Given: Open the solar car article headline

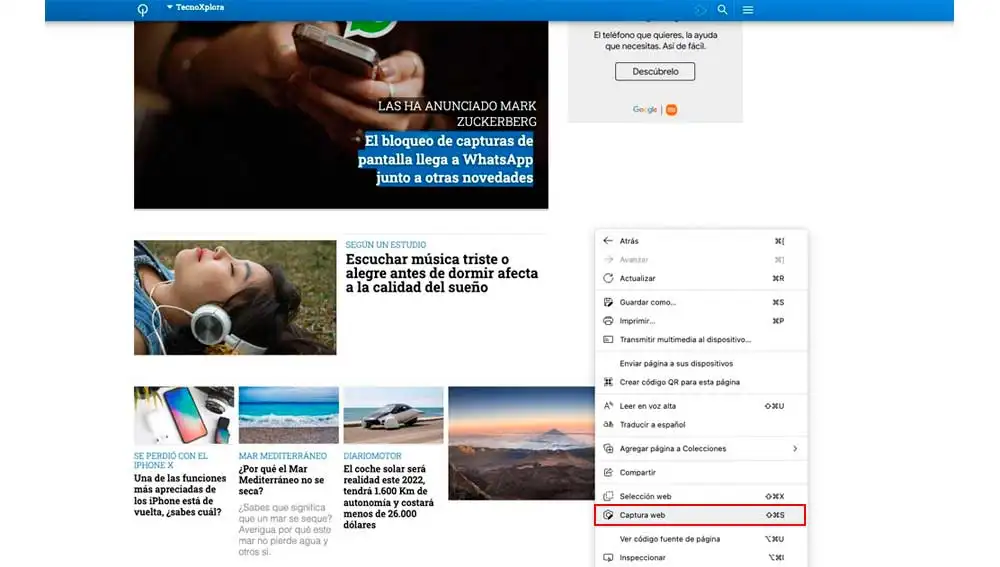Looking at the screenshot, I should point(388,496).
